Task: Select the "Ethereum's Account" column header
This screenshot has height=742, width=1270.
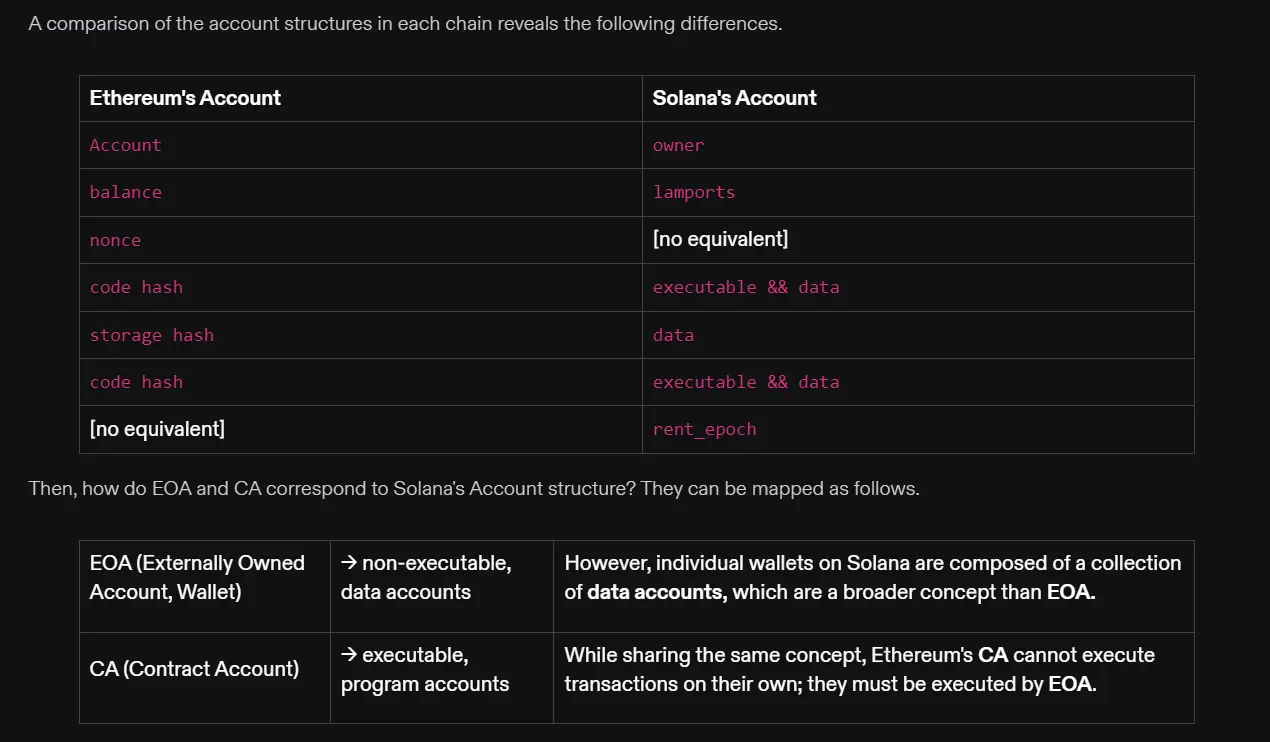Action: tap(361, 98)
